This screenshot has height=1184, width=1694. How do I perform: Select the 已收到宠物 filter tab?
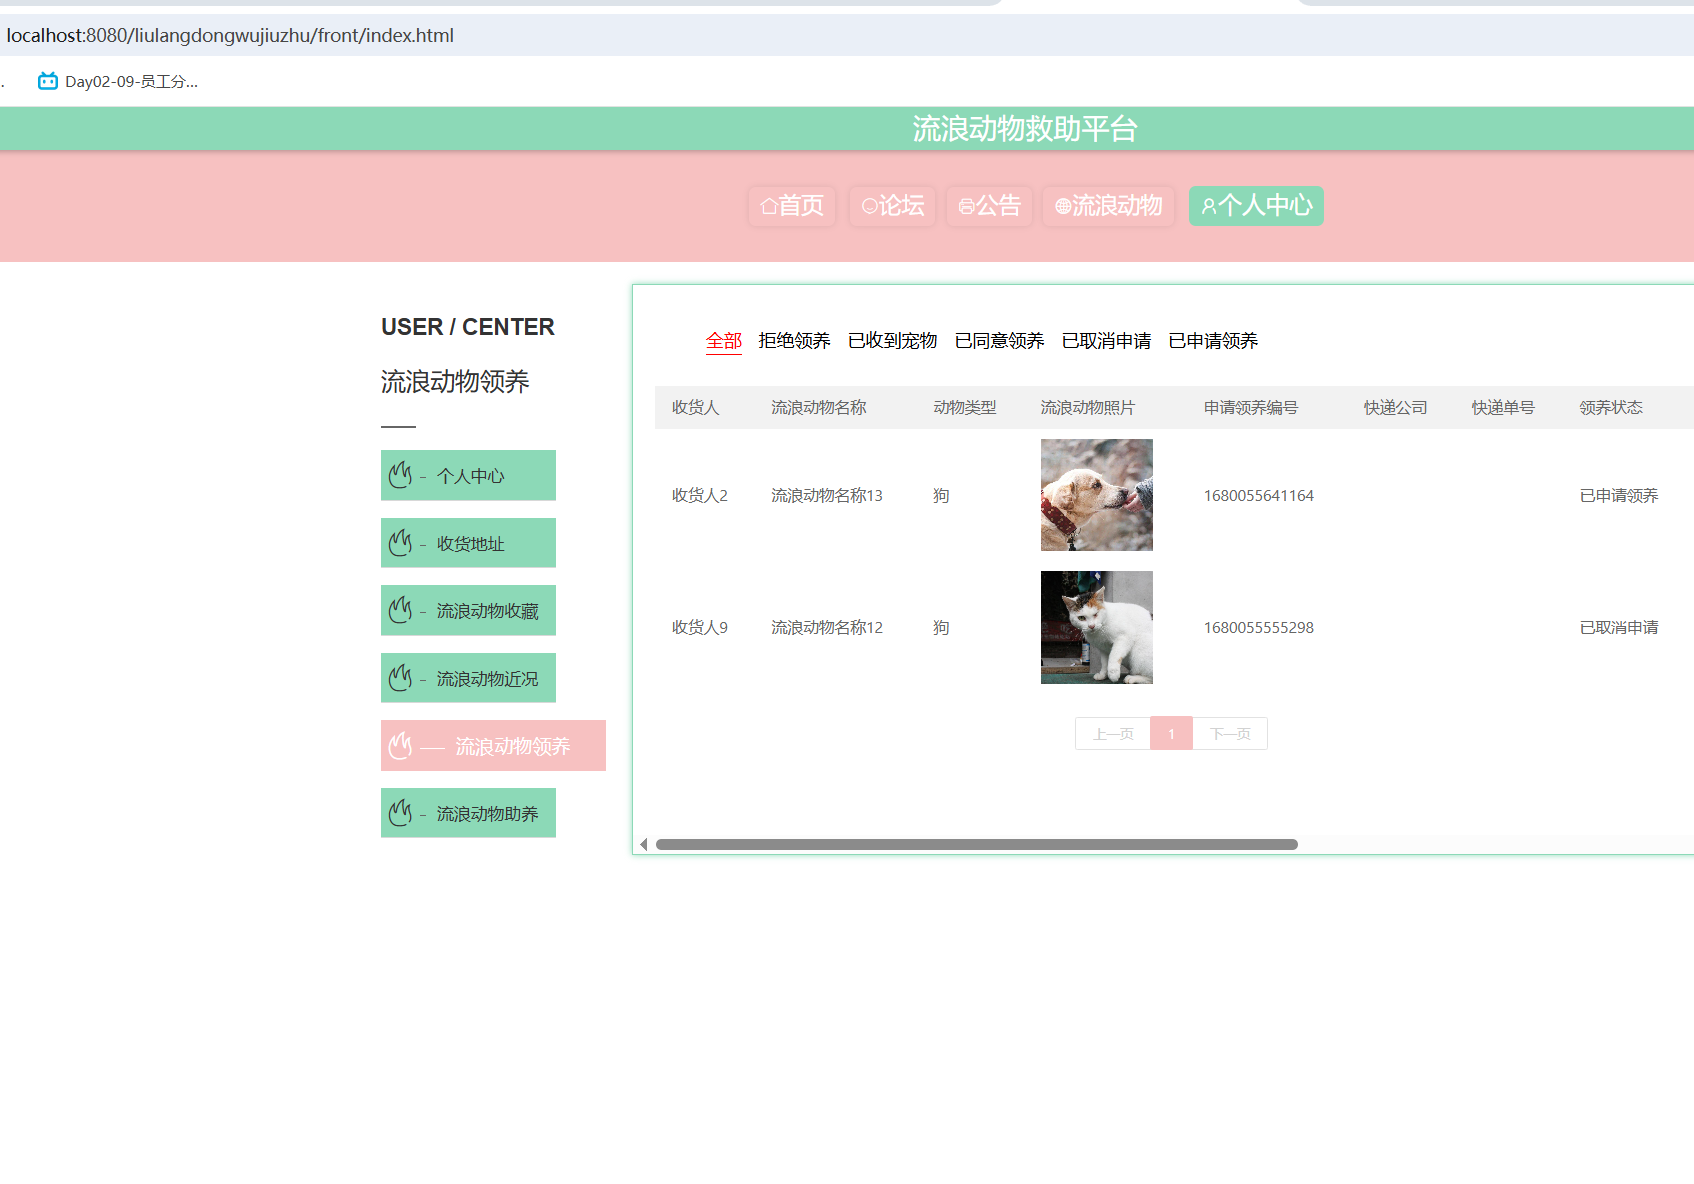click(x=892, y=341)
